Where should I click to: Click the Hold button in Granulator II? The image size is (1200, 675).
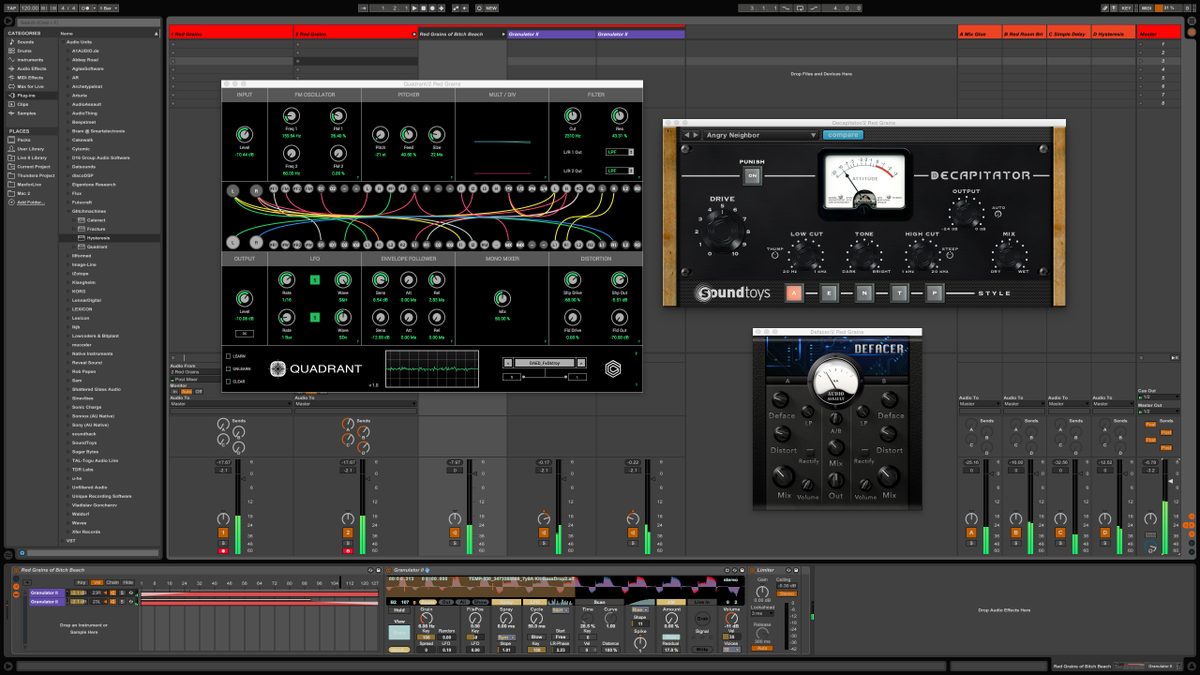click(x=399, y=611)
